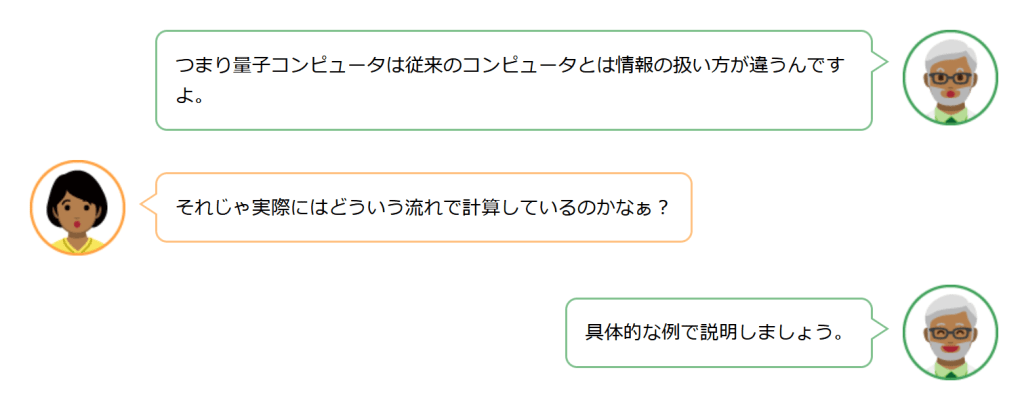Select the top speech bubble about 量子コンピュータ
Viewport: 1022px width, 404px height.
[x=513, y=80]
